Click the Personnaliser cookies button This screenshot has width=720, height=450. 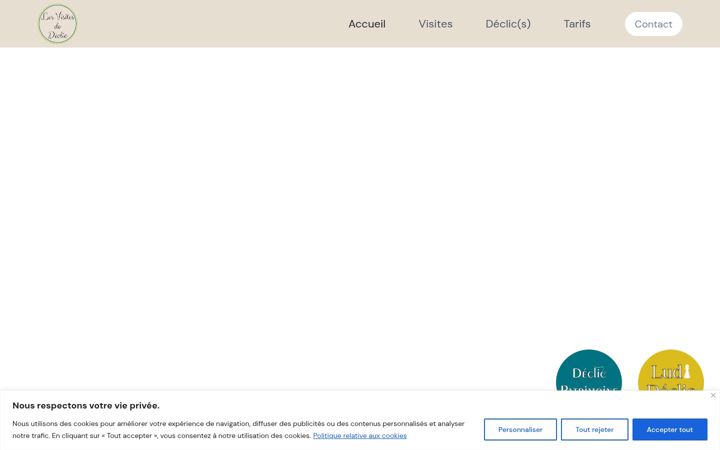[520, 429]
